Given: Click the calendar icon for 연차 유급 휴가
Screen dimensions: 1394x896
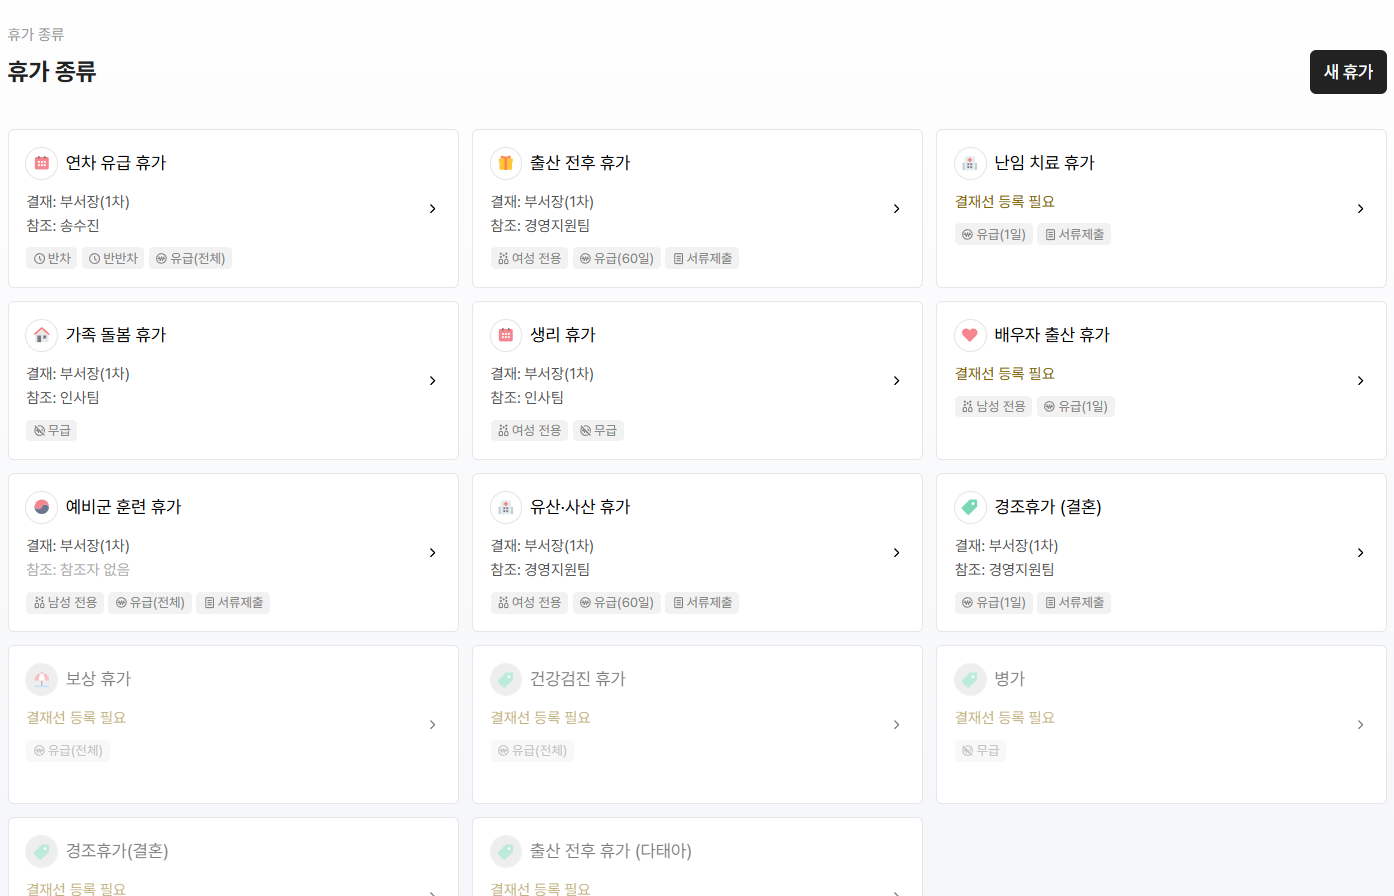Looking at the screenshot, I should [42, 163].
